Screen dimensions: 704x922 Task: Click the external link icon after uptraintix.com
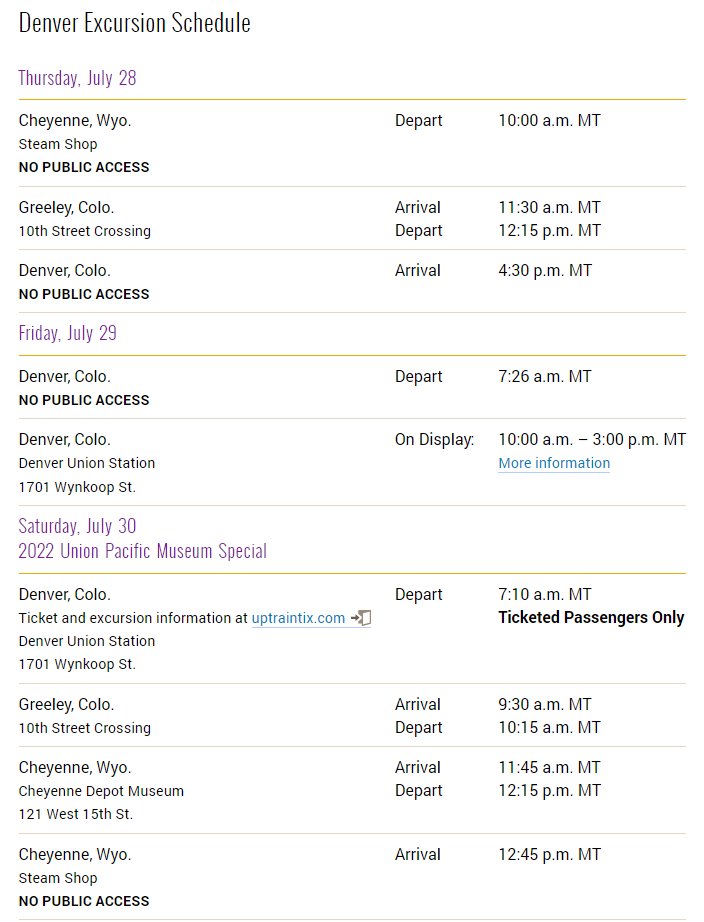[x=361, y=618]
